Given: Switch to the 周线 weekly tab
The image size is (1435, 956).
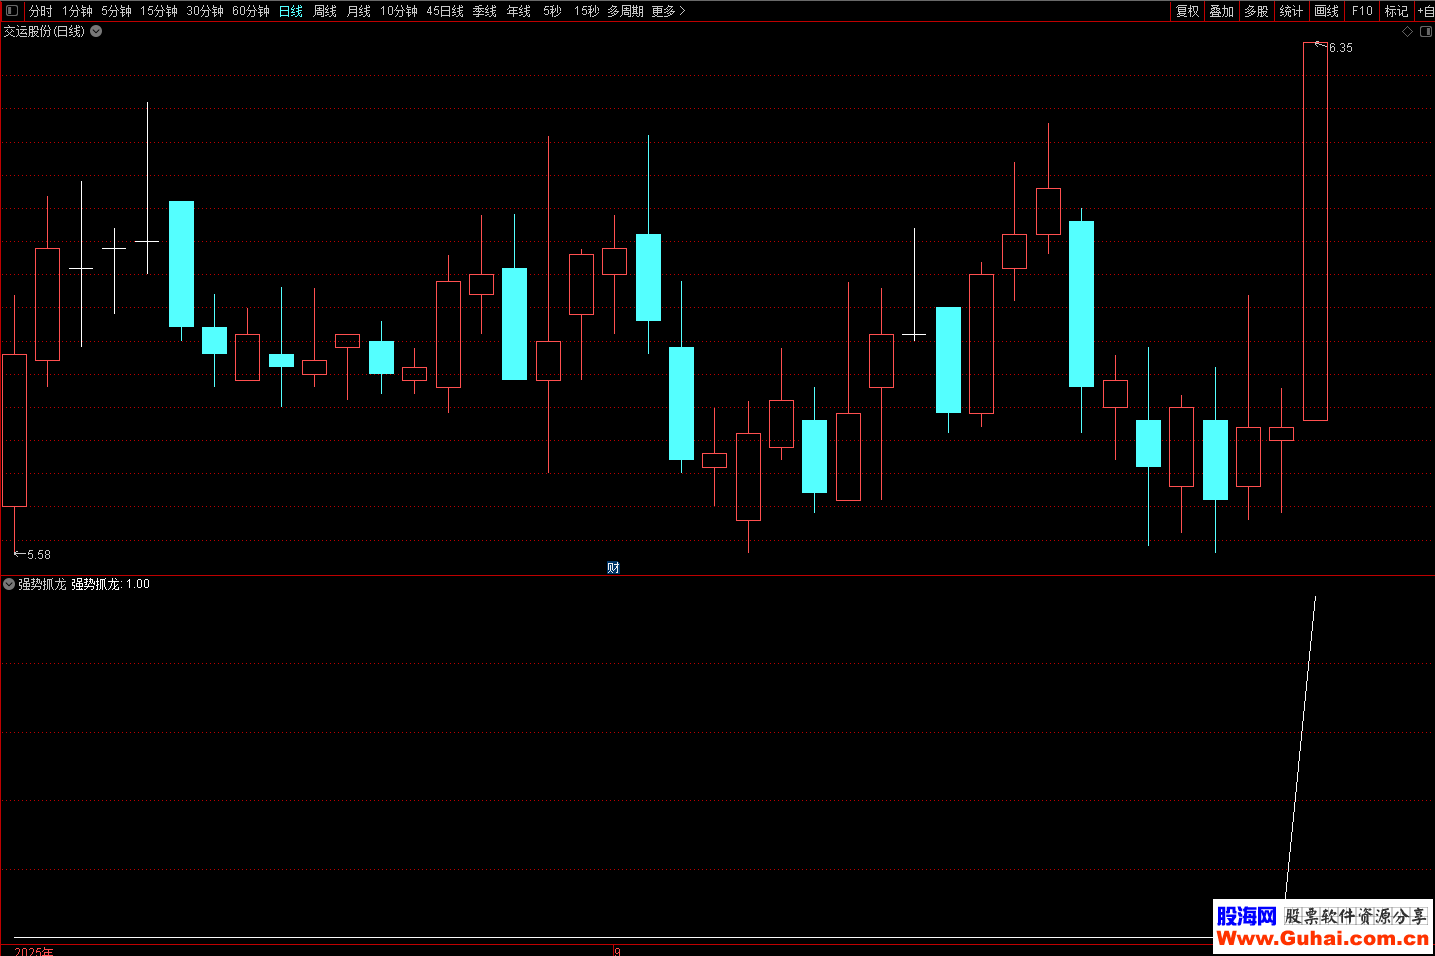Looking at the screenshot, I should (325, 11).
